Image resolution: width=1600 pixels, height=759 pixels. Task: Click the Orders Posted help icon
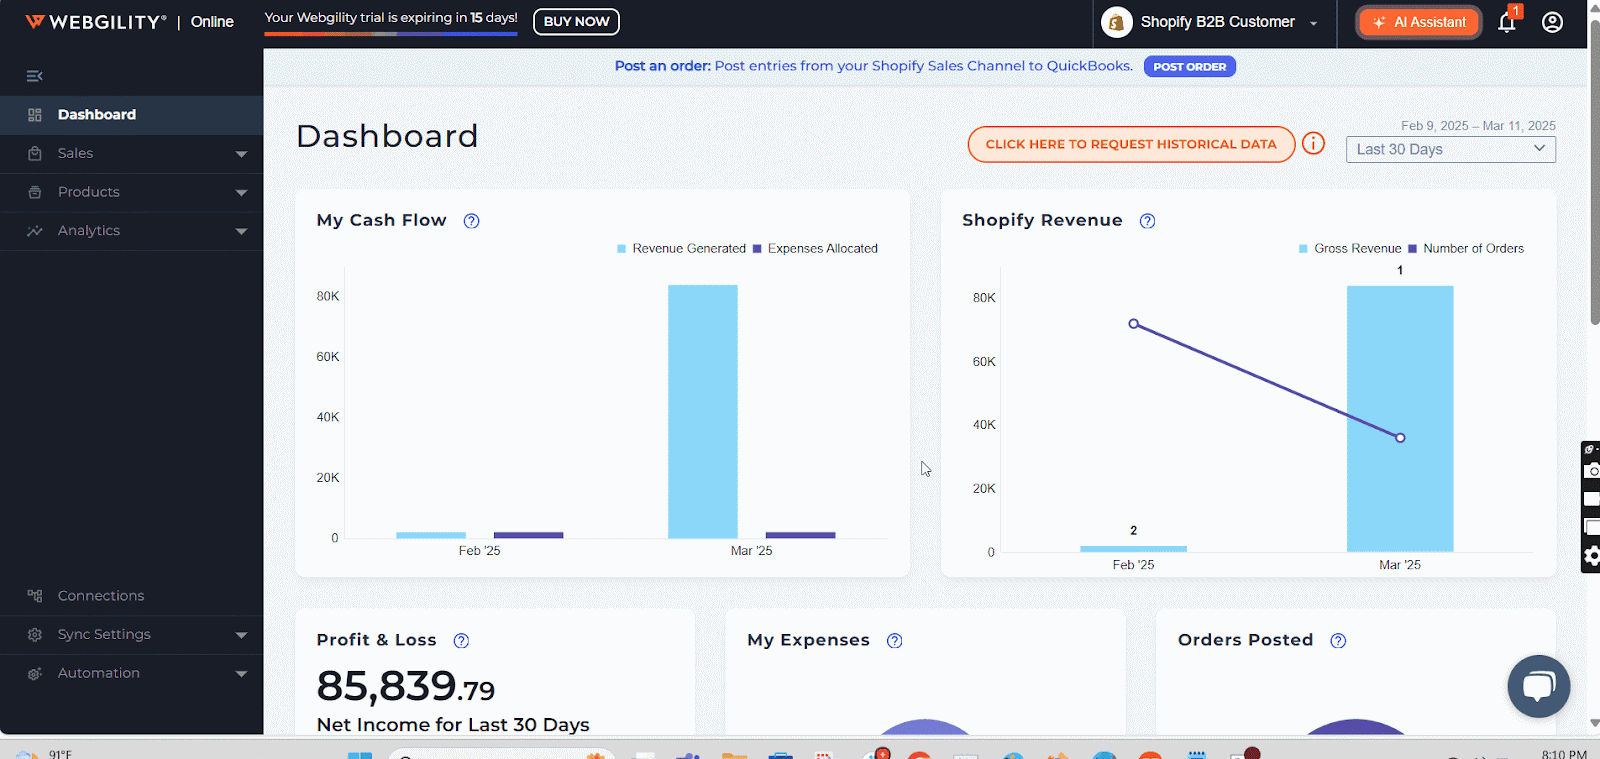tap(1338, 641)
